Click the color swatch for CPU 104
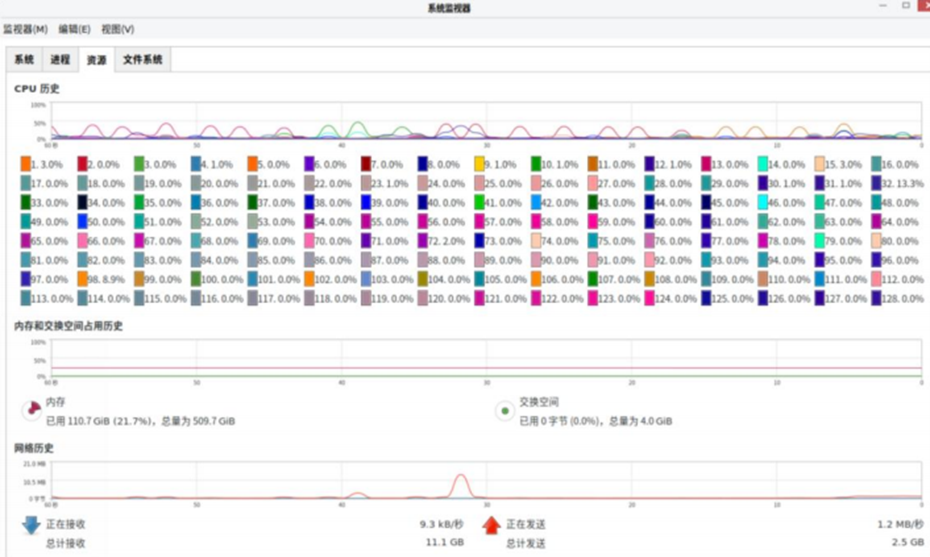This screenshot has width=930, height=557. point(423,279)
